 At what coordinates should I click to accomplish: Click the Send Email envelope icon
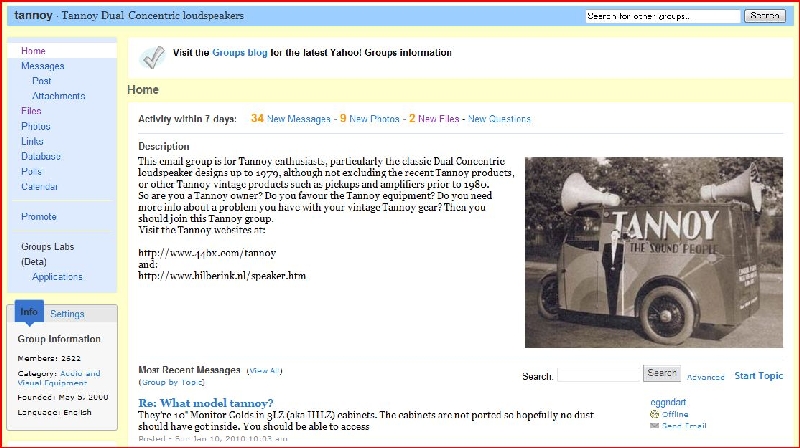(x=655, y=426)
